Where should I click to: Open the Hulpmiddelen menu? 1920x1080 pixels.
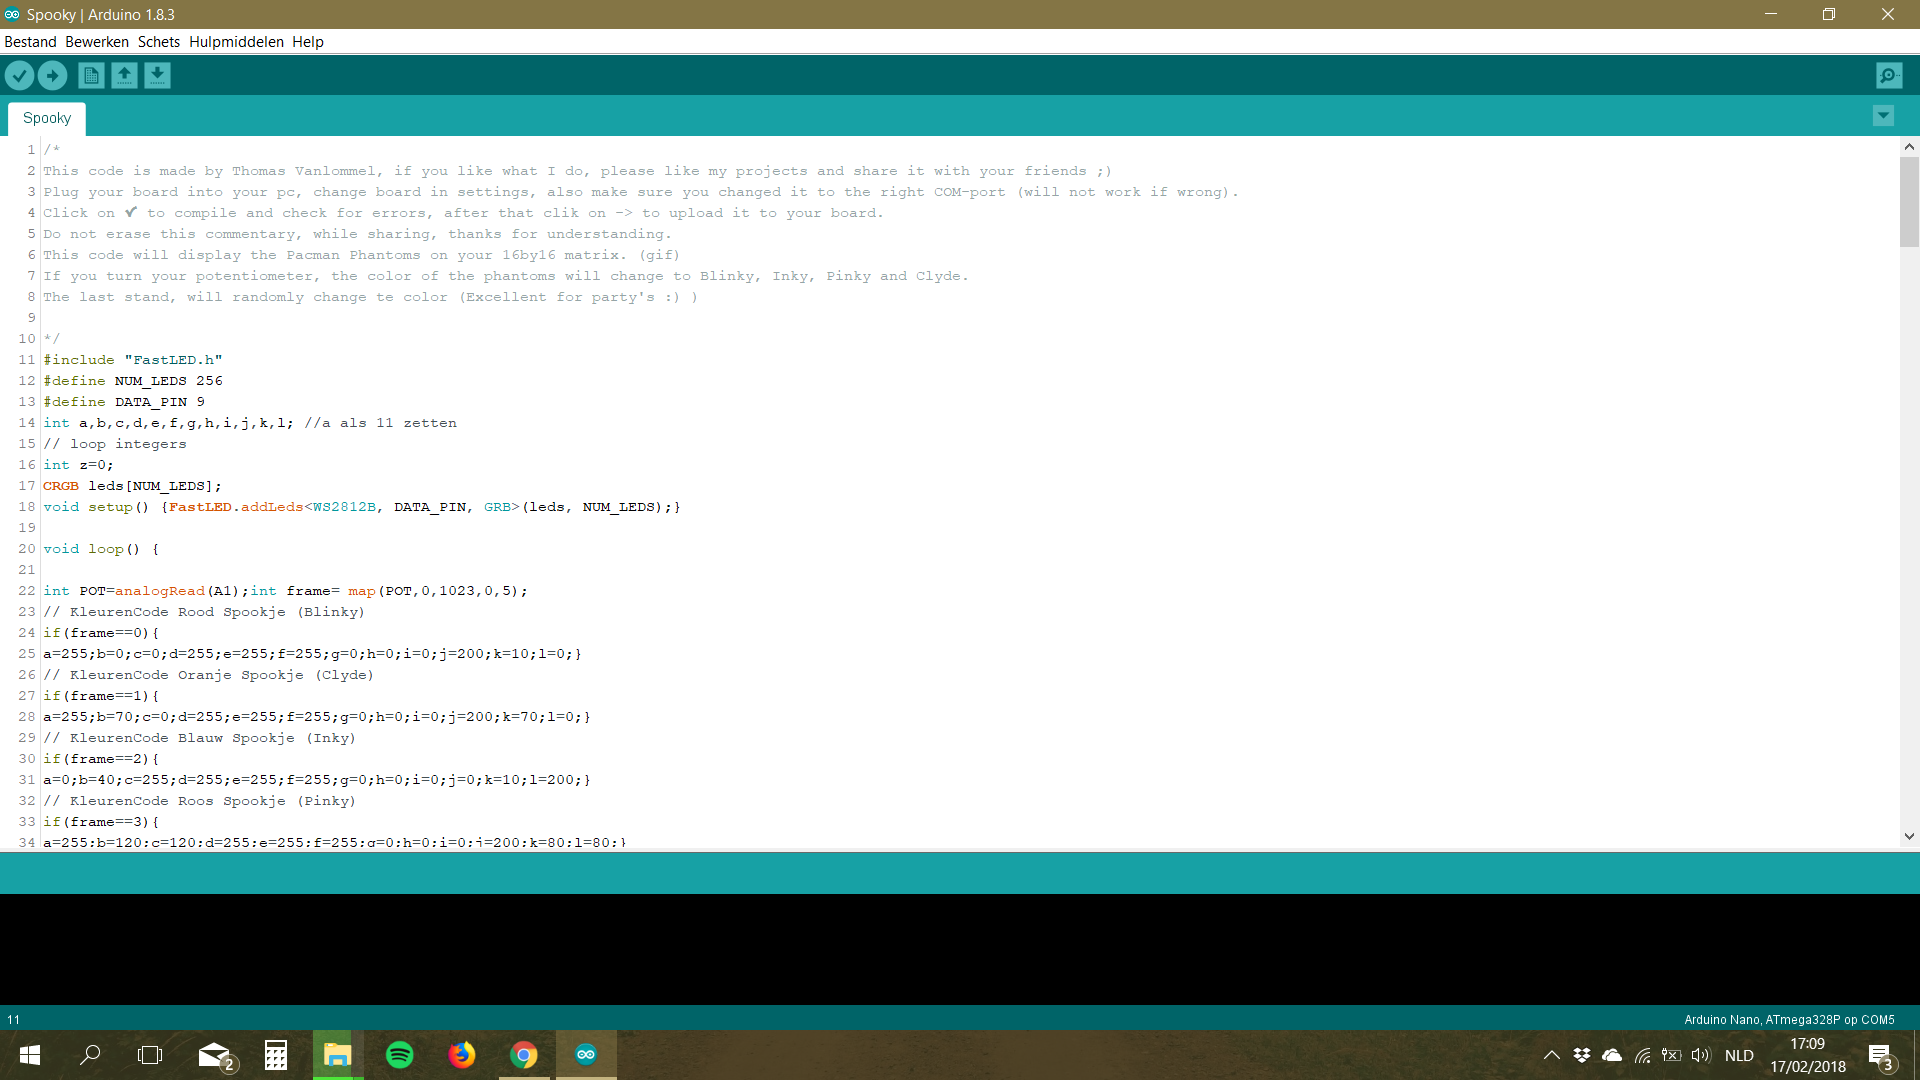pyautogui.click(x=236, y=41)
